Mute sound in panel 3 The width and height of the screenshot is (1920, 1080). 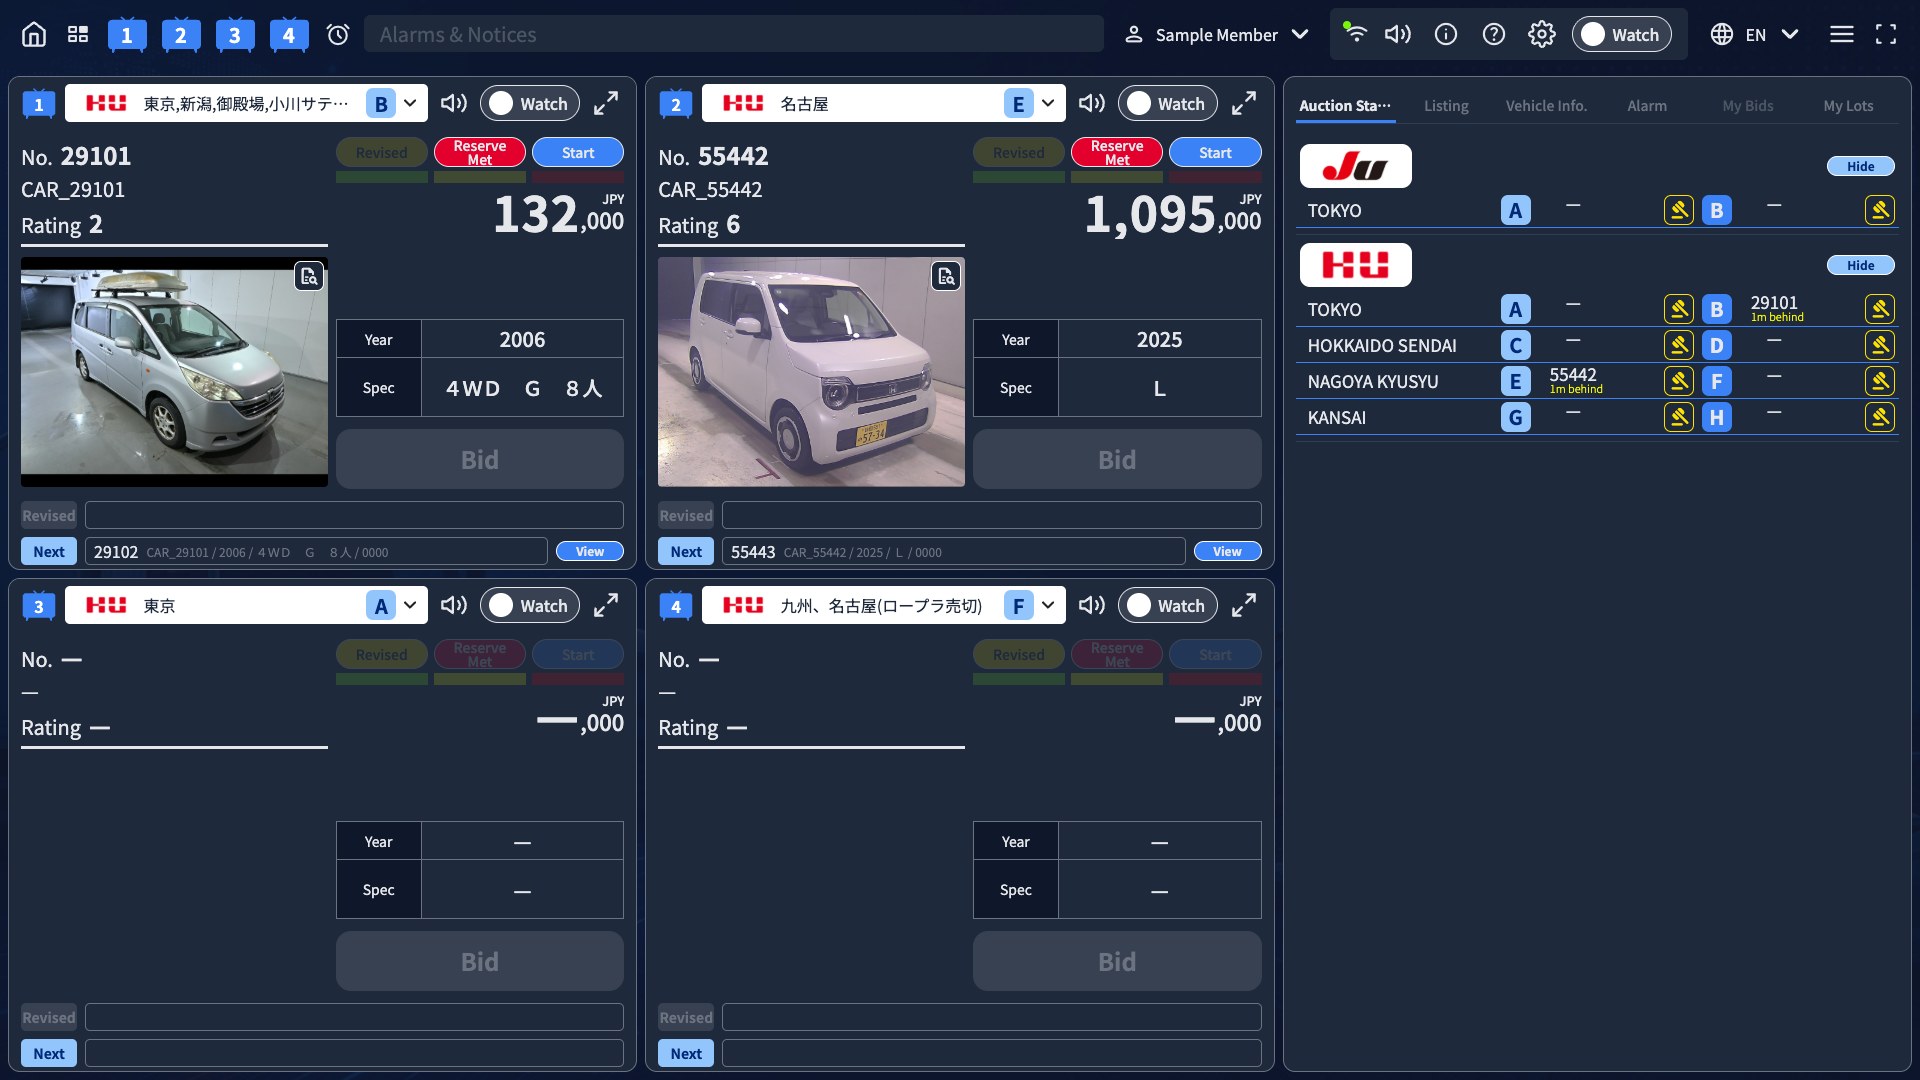click(x=454, y=605)
